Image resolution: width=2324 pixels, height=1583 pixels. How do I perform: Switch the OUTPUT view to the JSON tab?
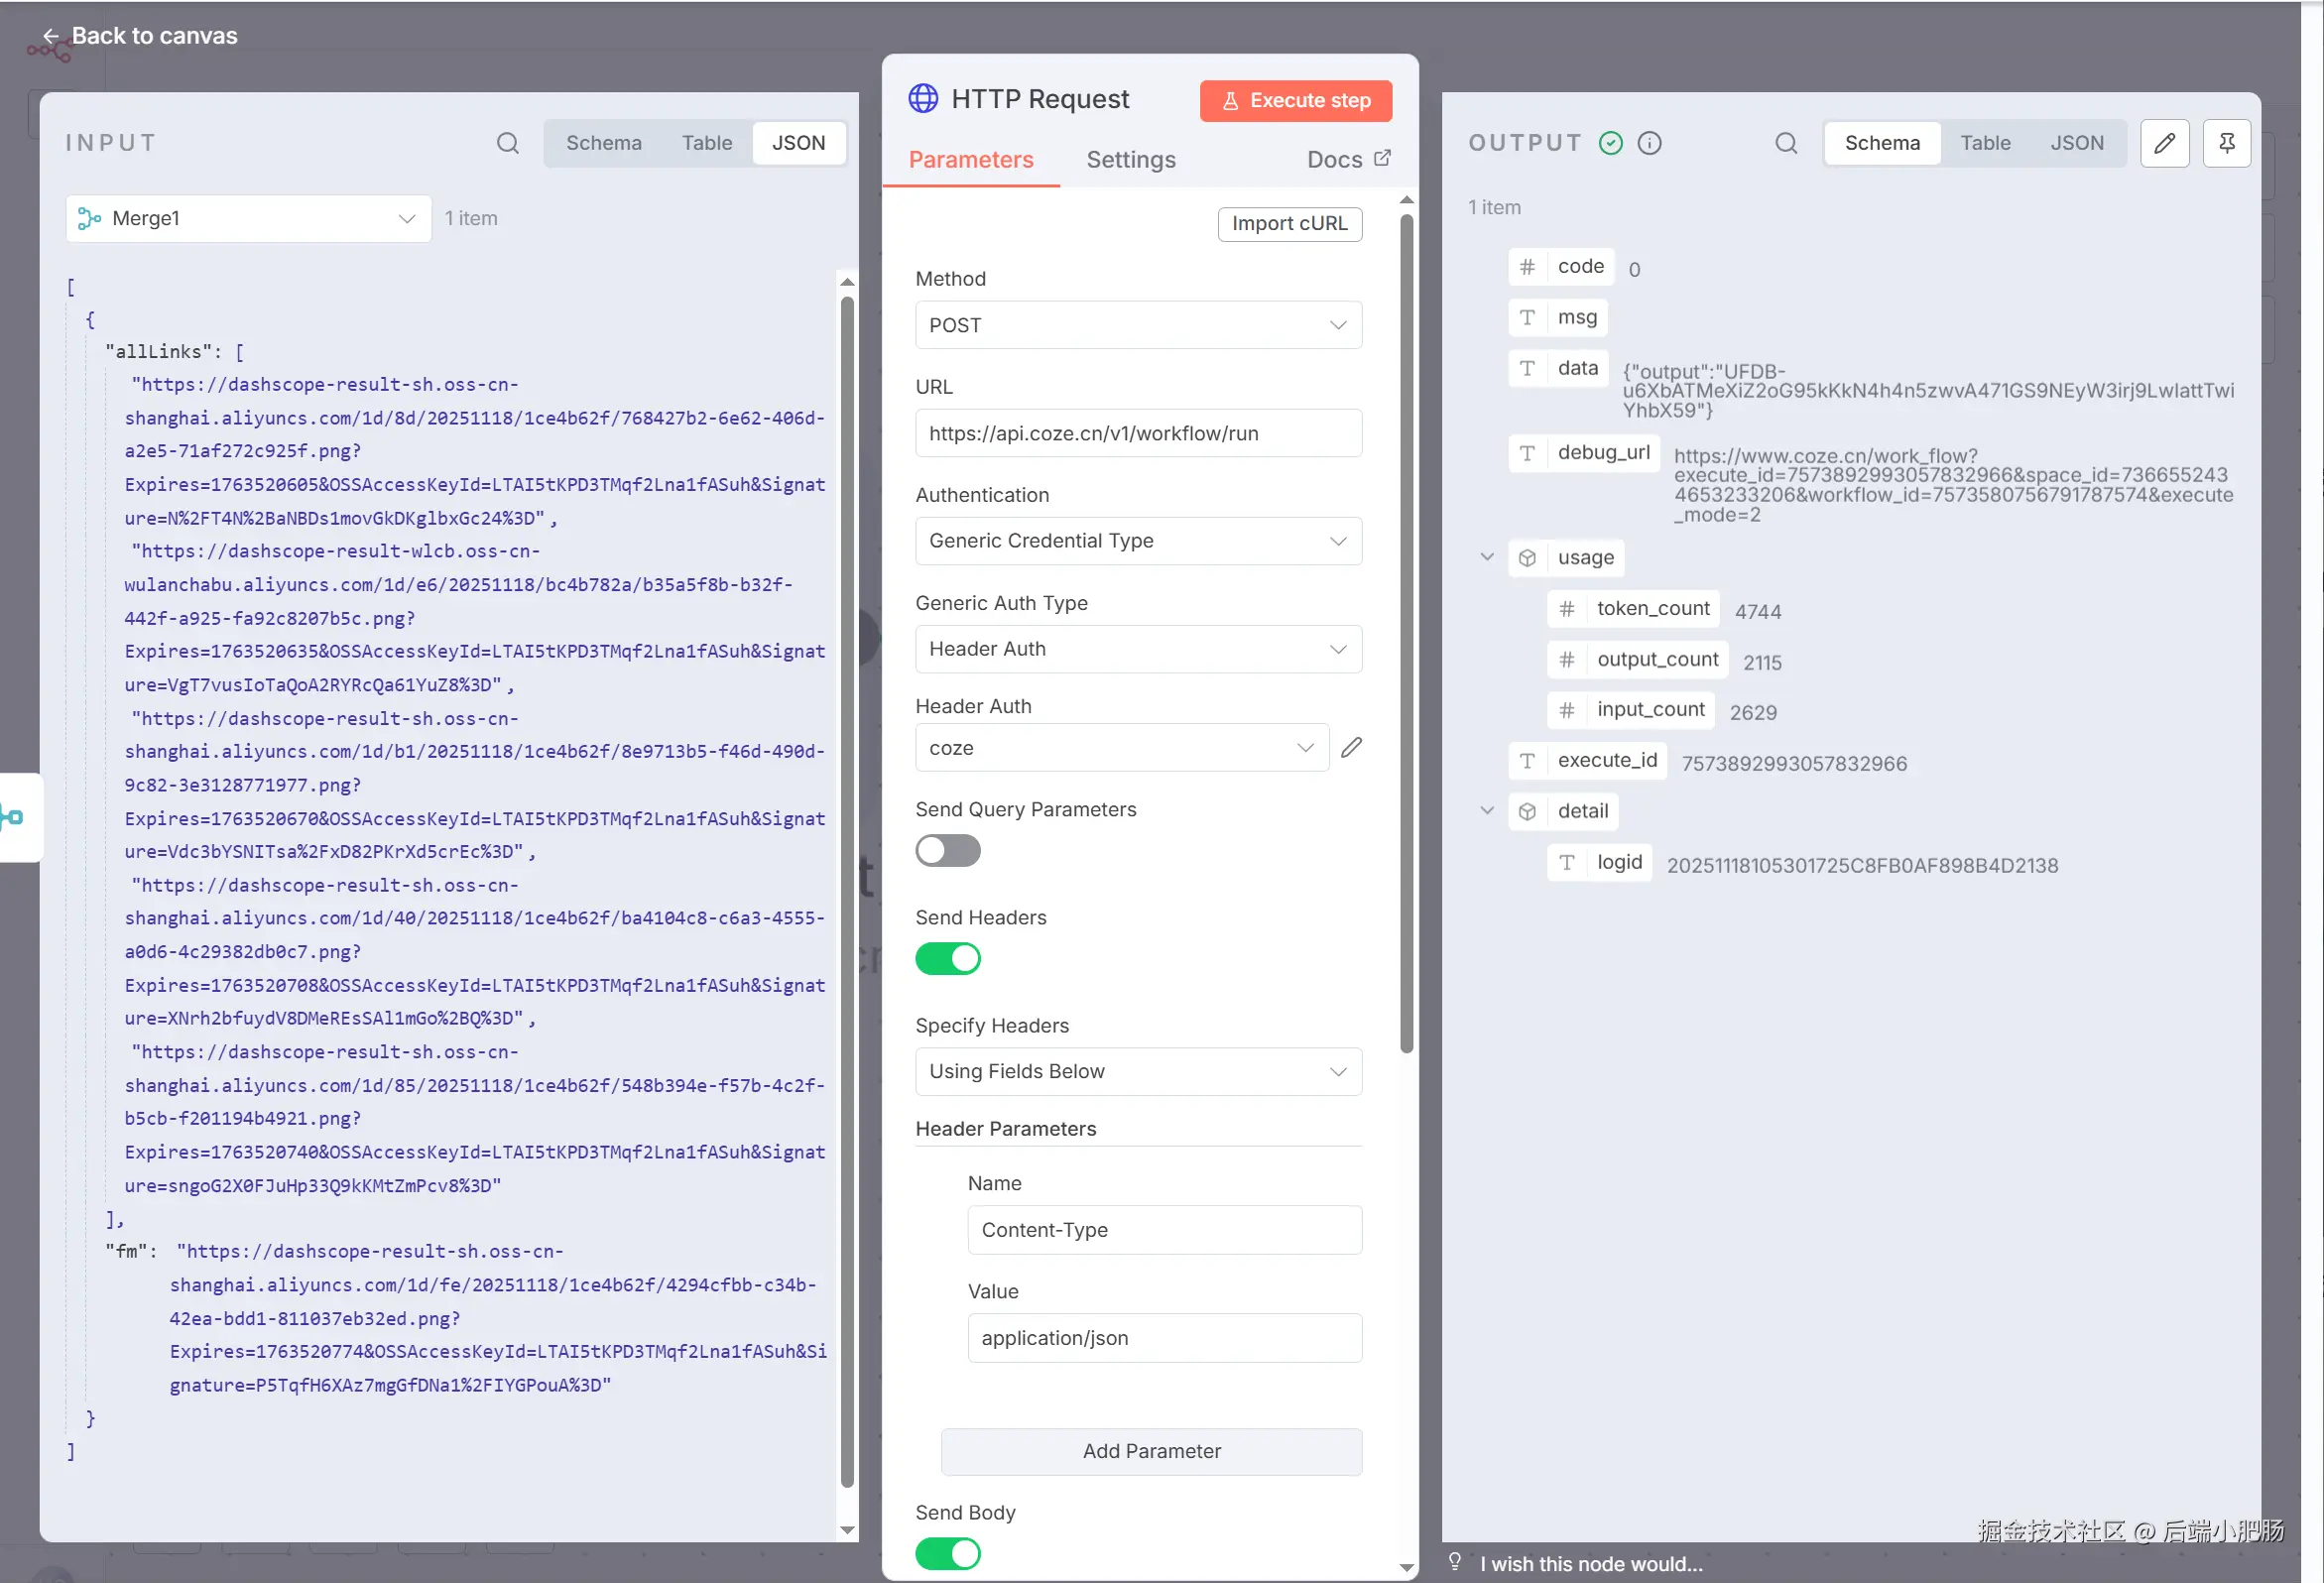pyautogui.click(x=2076, y=143)
